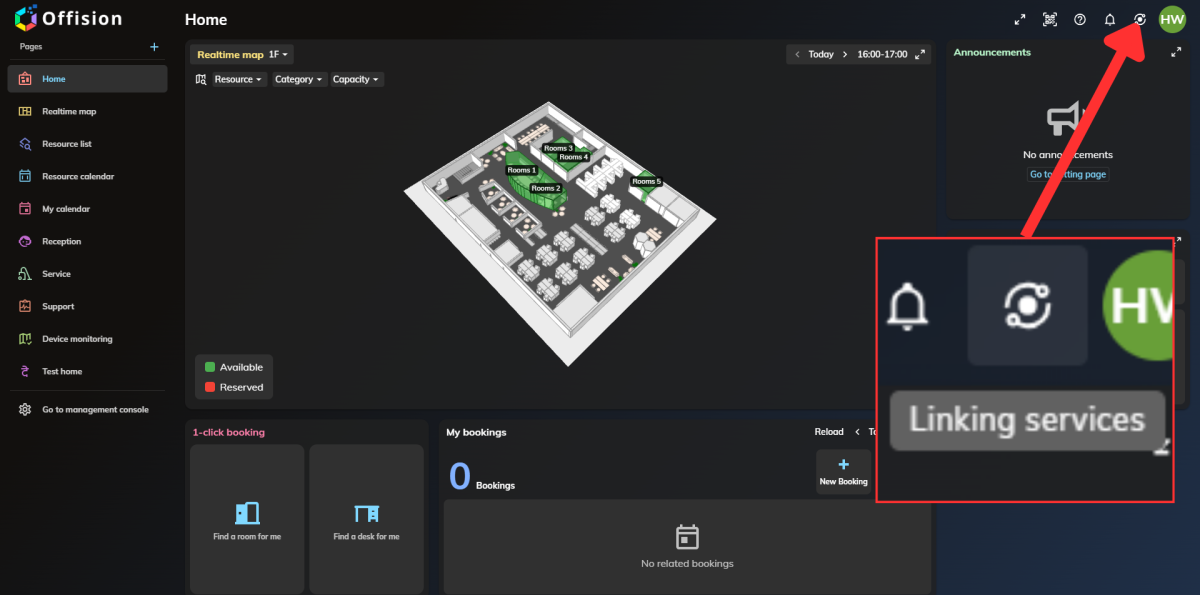Viewport: 1200px width, 595px height.
Task: Open Linking services
Action: [x=1139, y=18]
